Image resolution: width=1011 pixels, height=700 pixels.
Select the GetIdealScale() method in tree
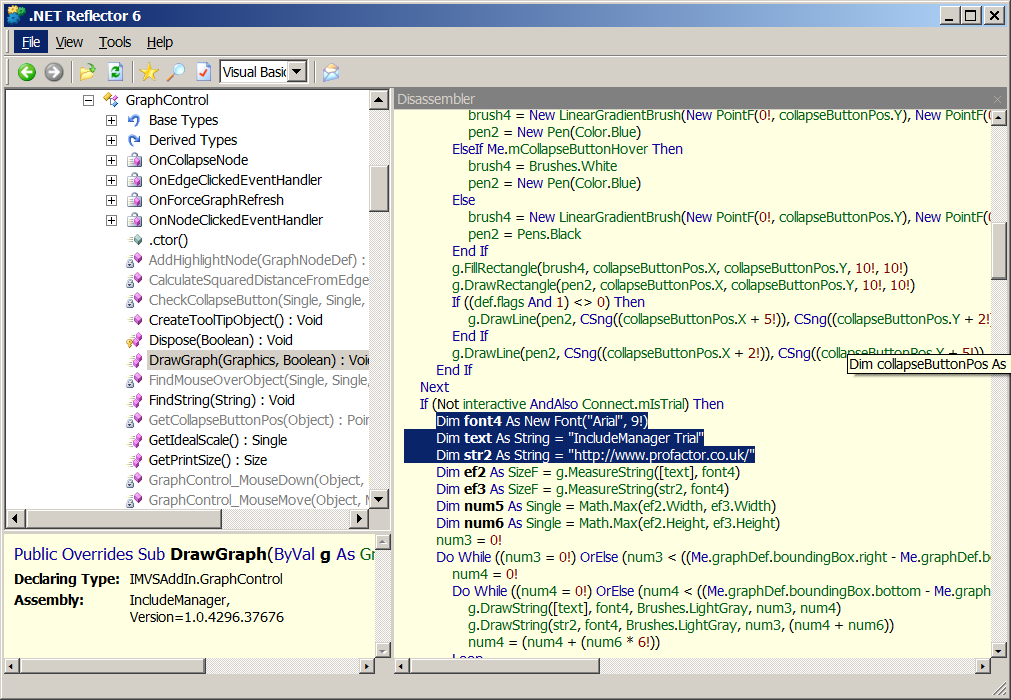(217, 440)
